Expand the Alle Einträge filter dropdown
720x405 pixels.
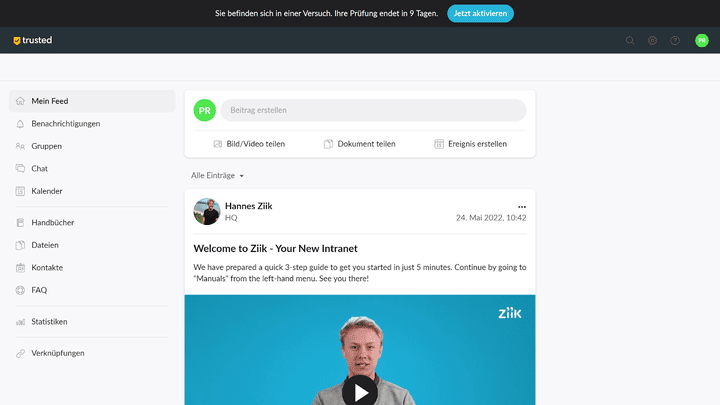click(x=217, y=175)
